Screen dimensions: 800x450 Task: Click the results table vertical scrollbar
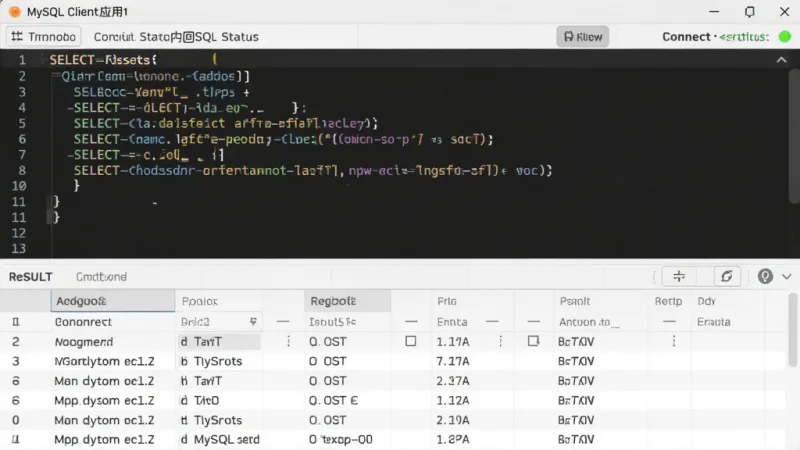[x=793, y=330]
